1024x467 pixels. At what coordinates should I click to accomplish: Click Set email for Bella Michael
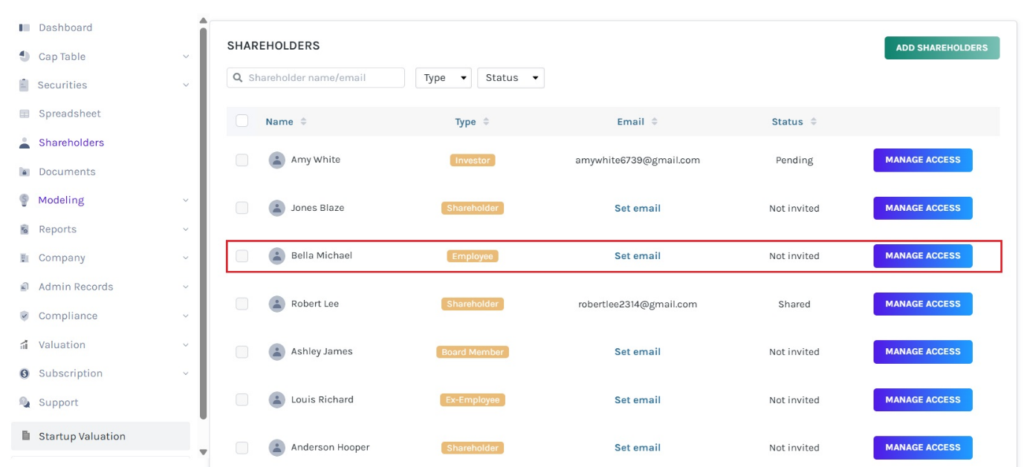[x=637, y=256]
